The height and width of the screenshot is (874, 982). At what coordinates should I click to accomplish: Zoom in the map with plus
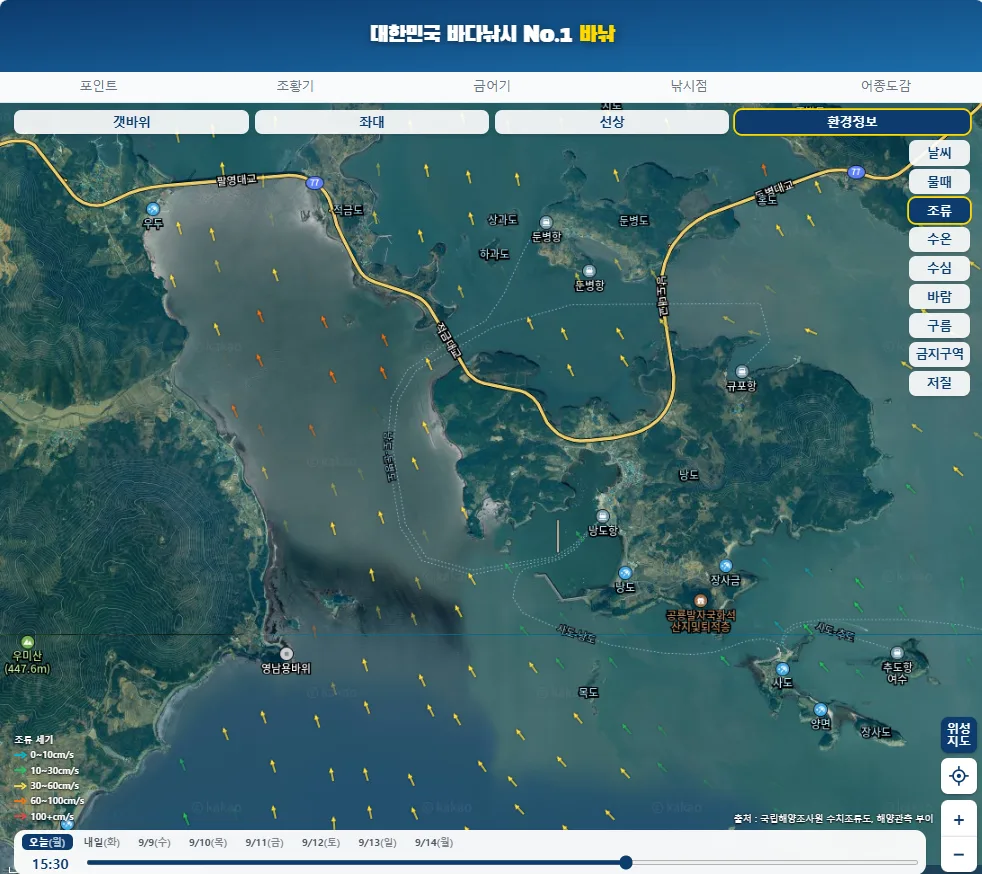coord(958,820)
